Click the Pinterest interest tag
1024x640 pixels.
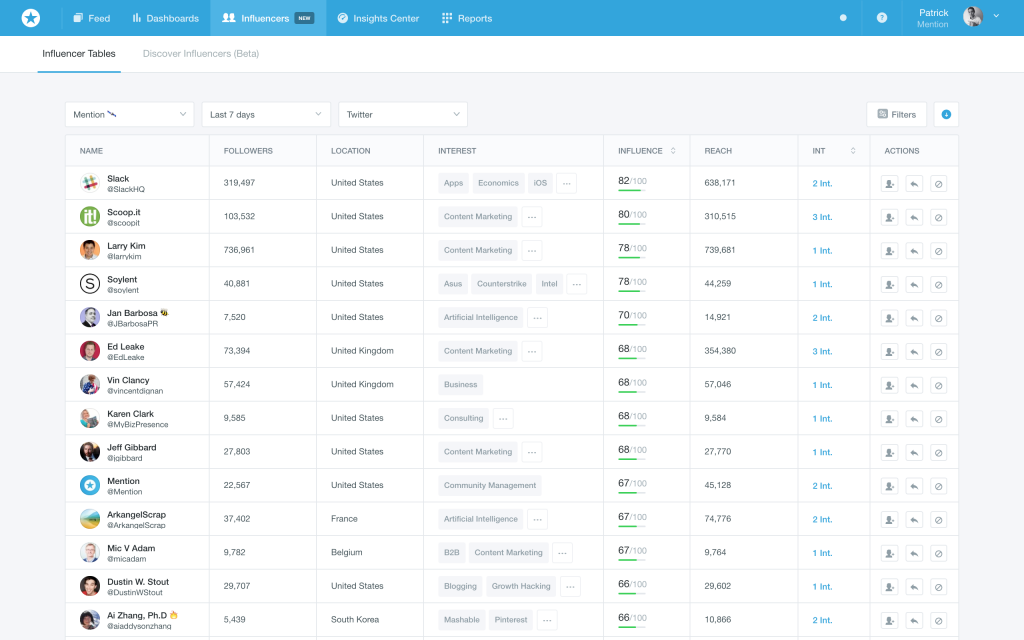(511, 620)
